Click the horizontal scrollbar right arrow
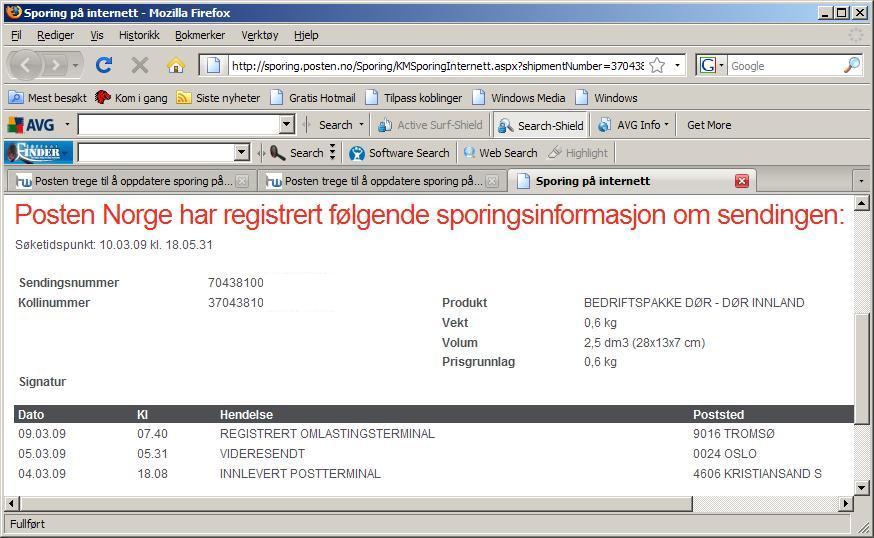Screen dimensions: 874x538 pos(846,503)
